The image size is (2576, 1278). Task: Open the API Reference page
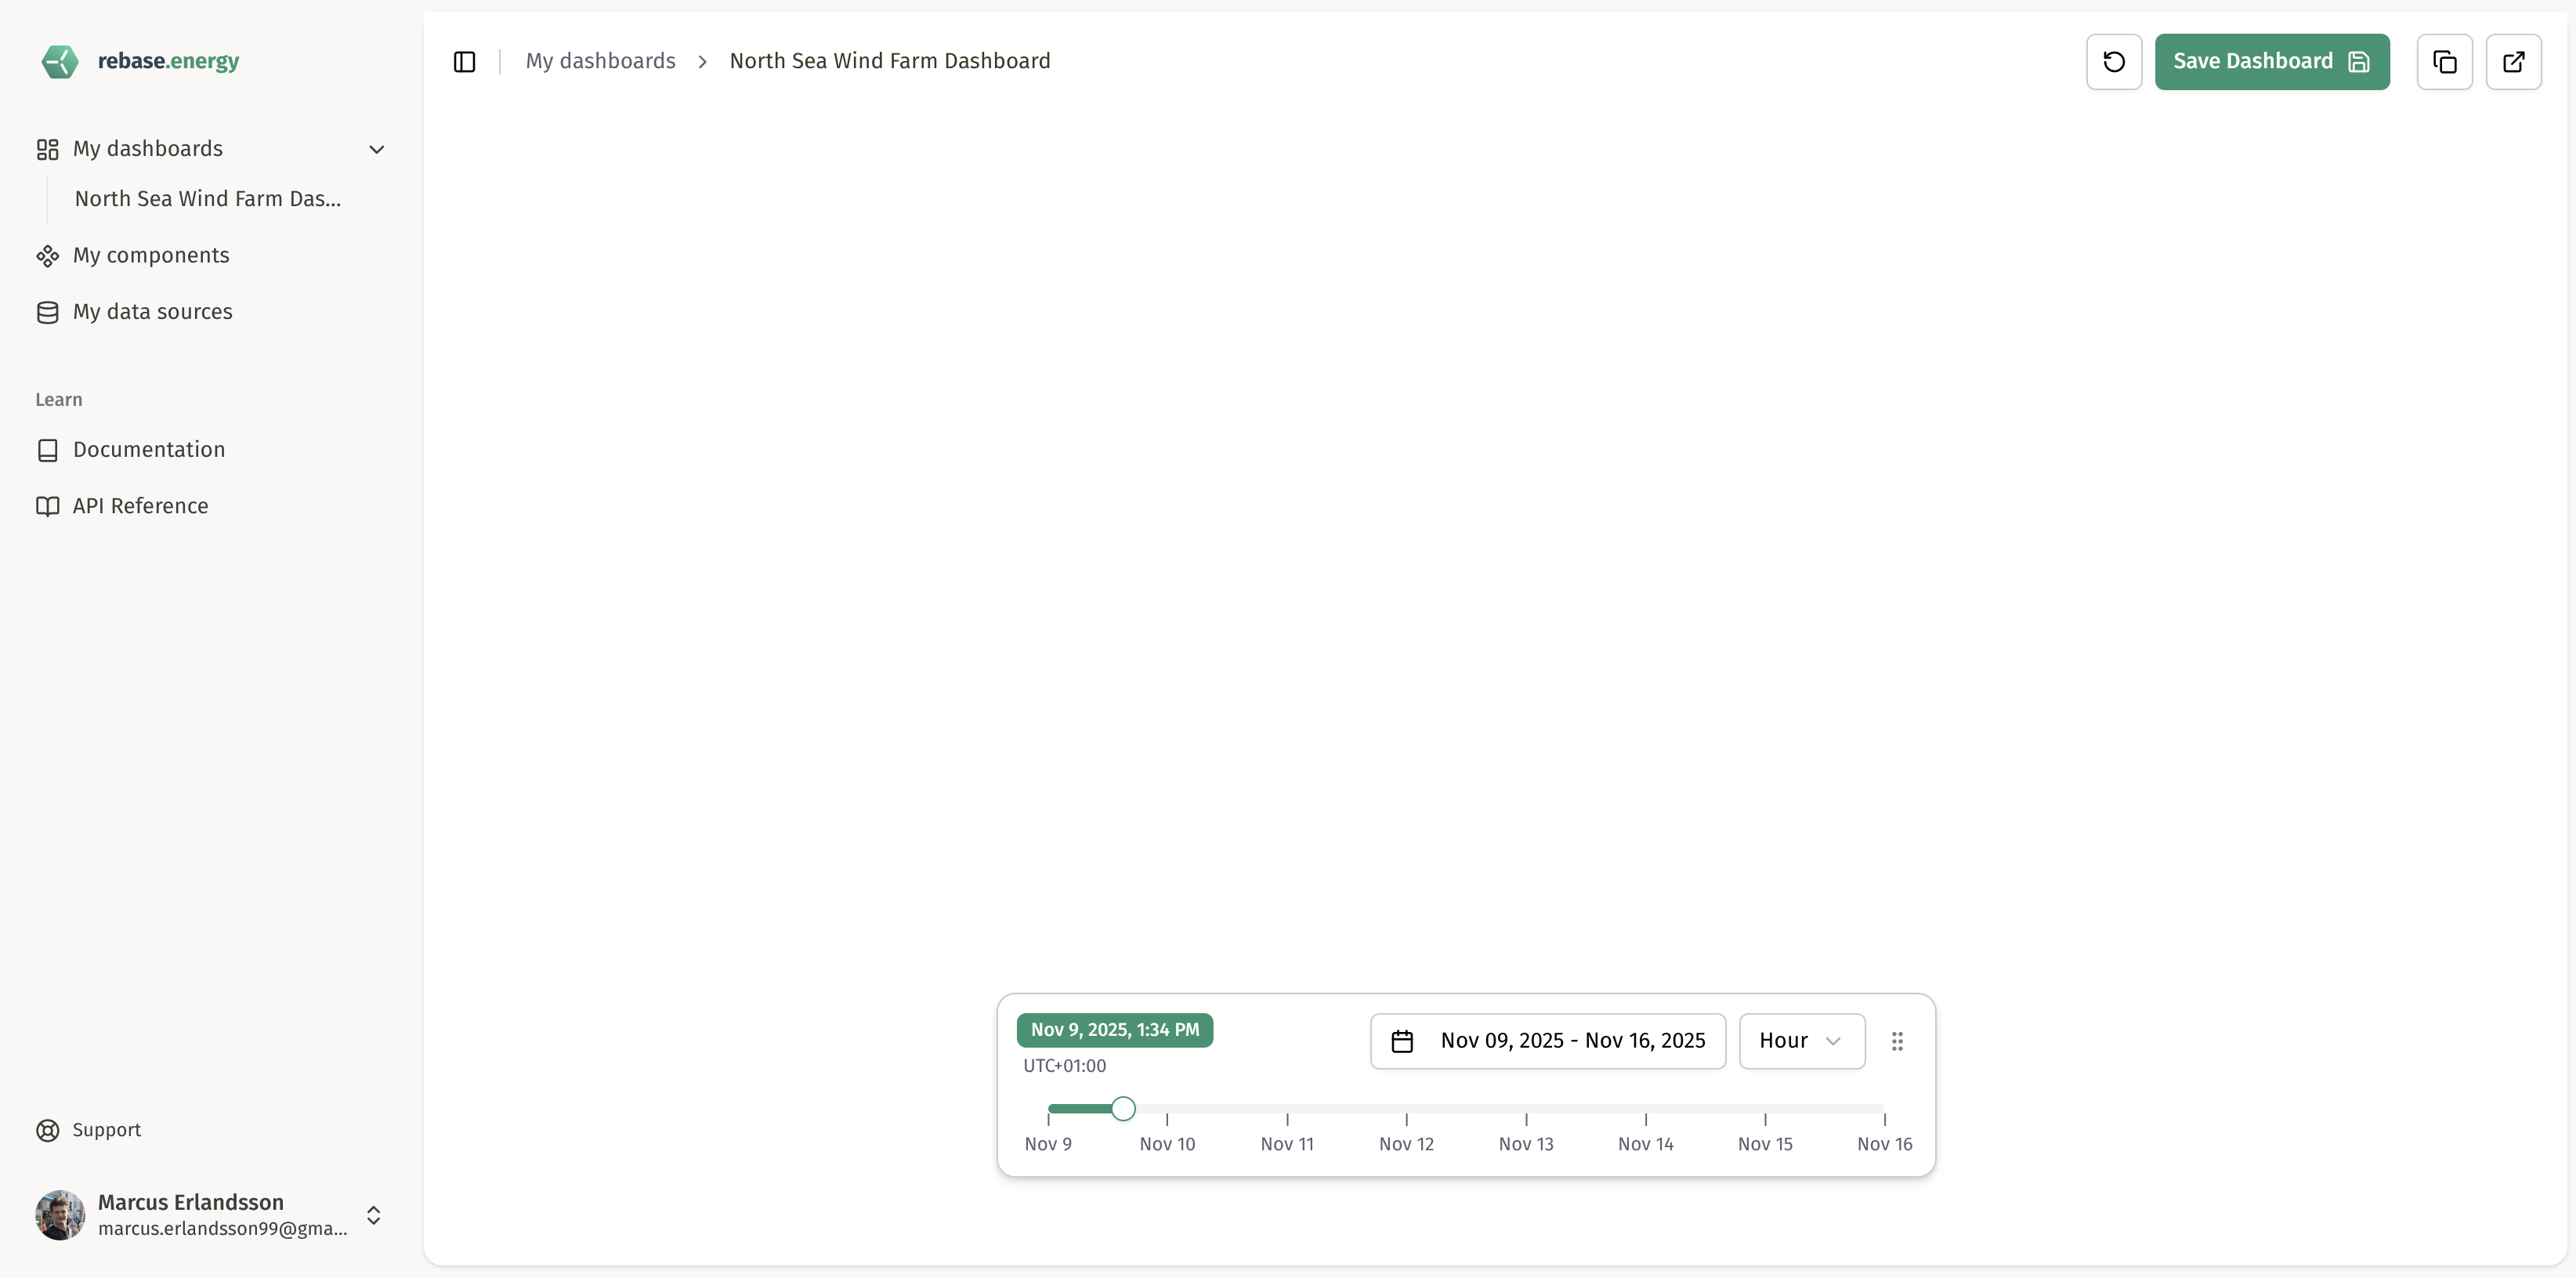[140, 506]
